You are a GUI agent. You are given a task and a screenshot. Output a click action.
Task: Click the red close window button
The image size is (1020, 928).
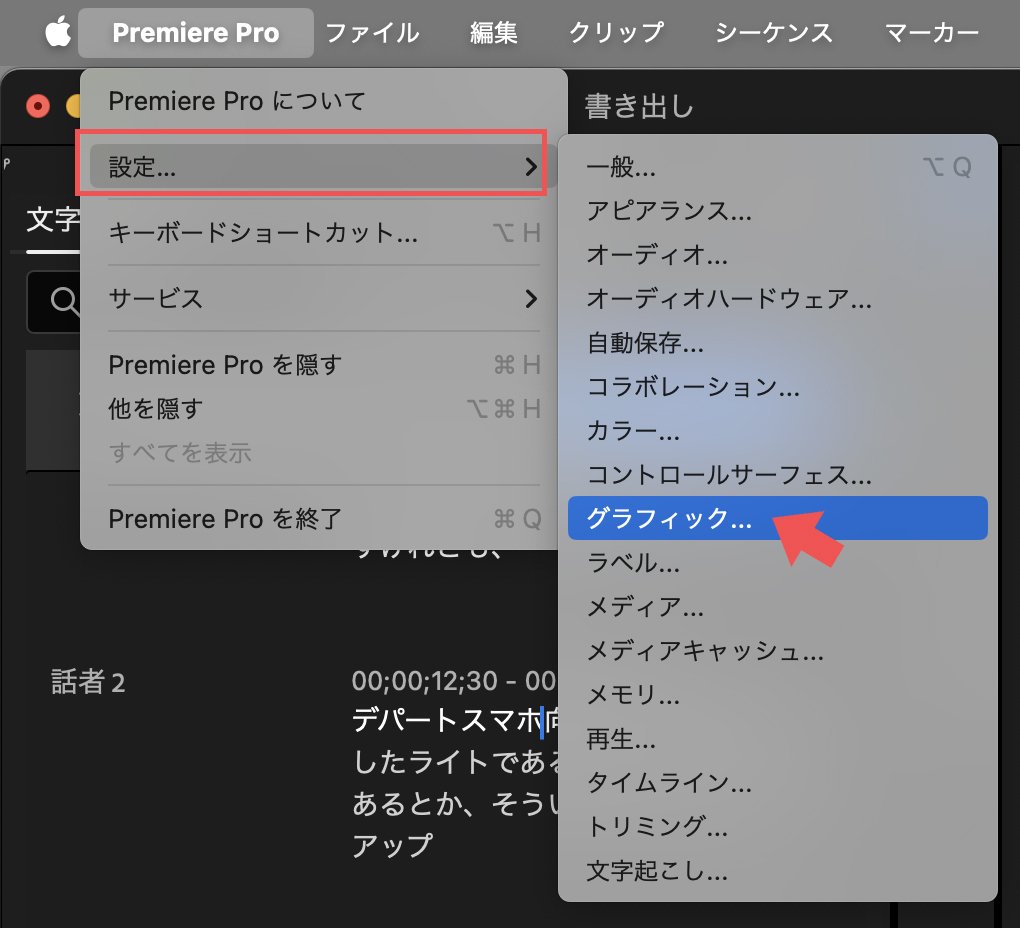tap(38, 106)
